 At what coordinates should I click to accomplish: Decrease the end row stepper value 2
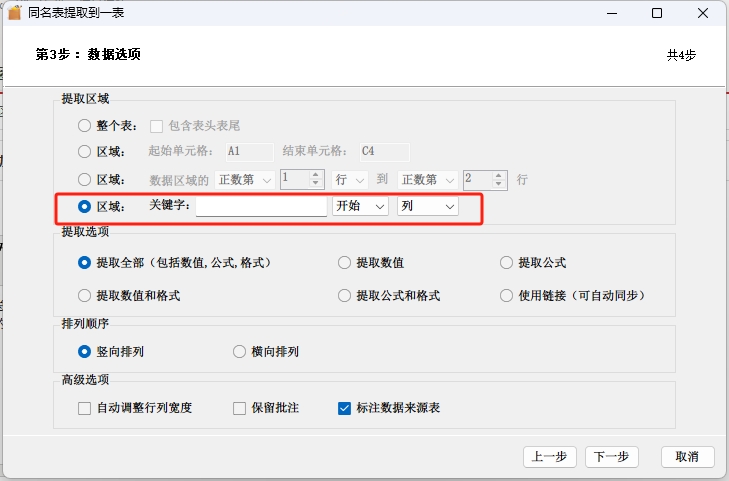(x=498, y=184)
